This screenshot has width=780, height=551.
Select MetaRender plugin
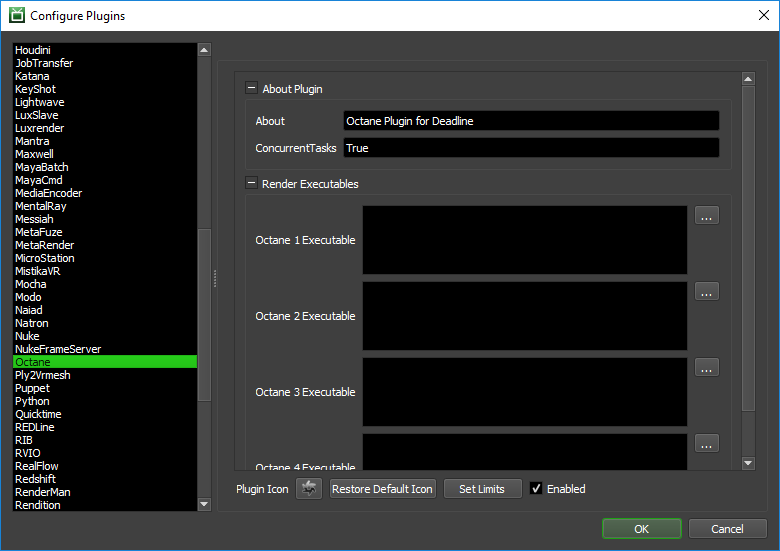(105, 245)
